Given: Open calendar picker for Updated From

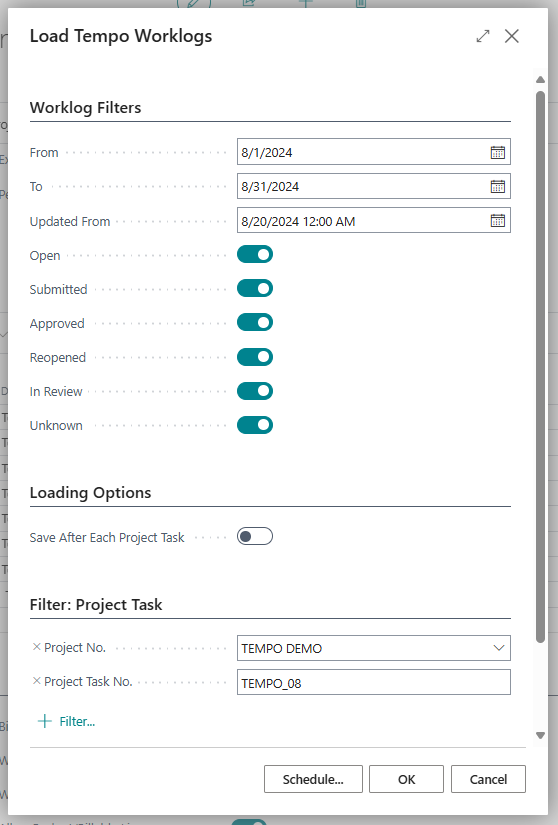Looking at the screenshot, I should click(x=498, y=220).
